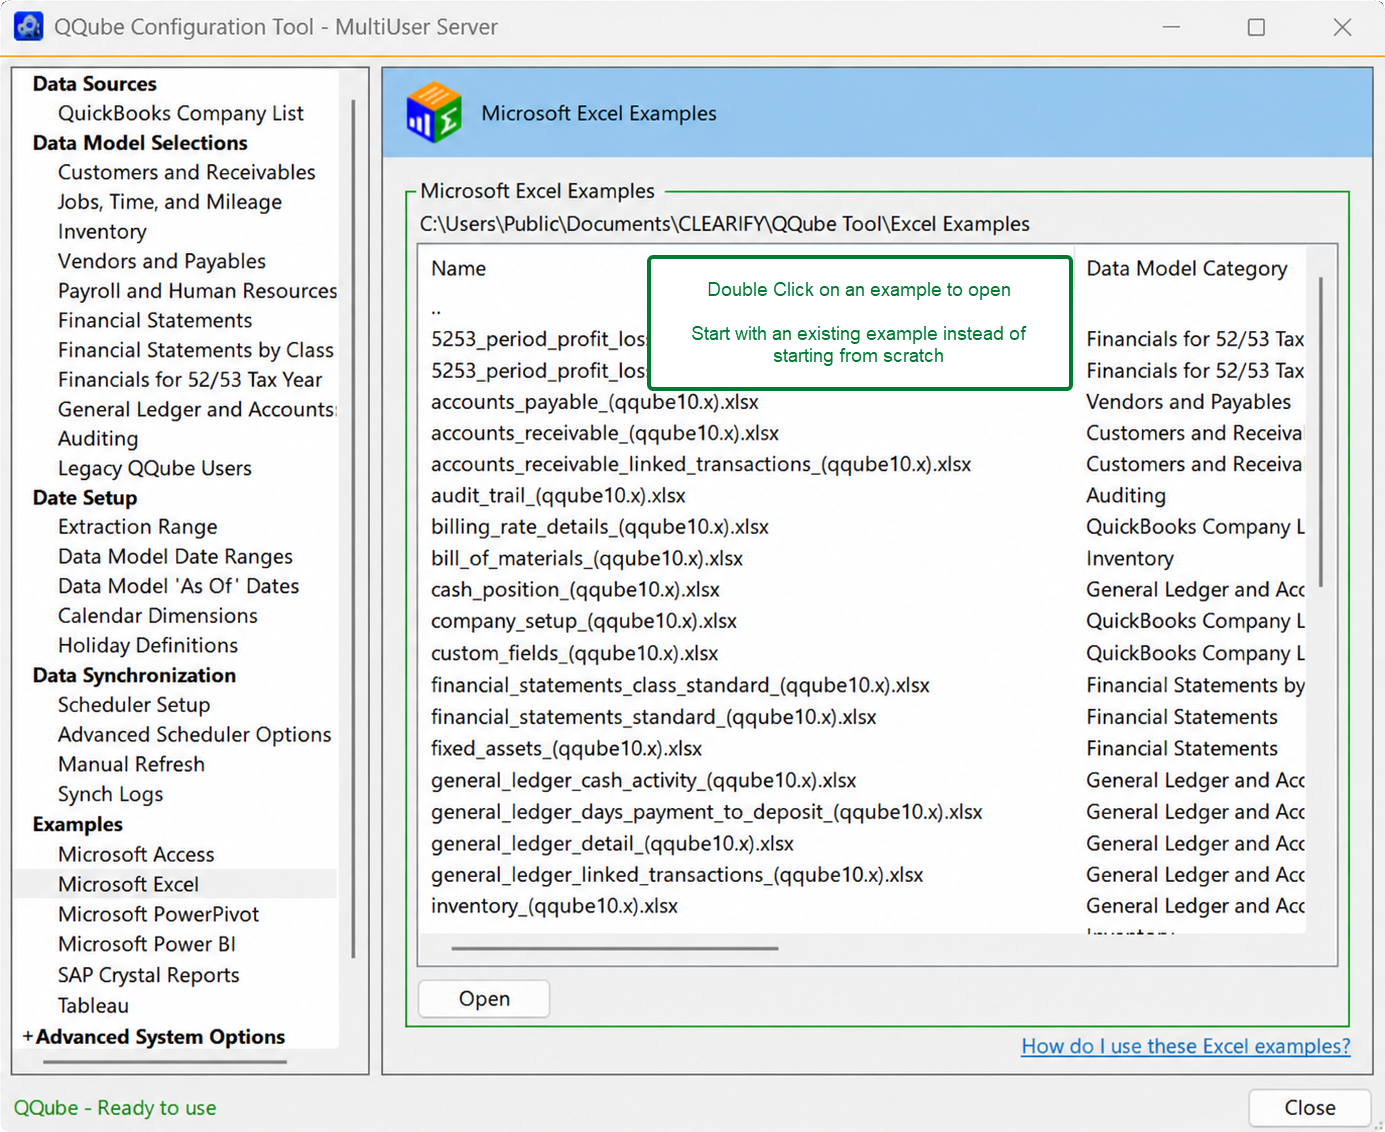The height and width of the screenshot is (1132, 1385).
Task: View Synch Logs
Action: tap(110, 794)
